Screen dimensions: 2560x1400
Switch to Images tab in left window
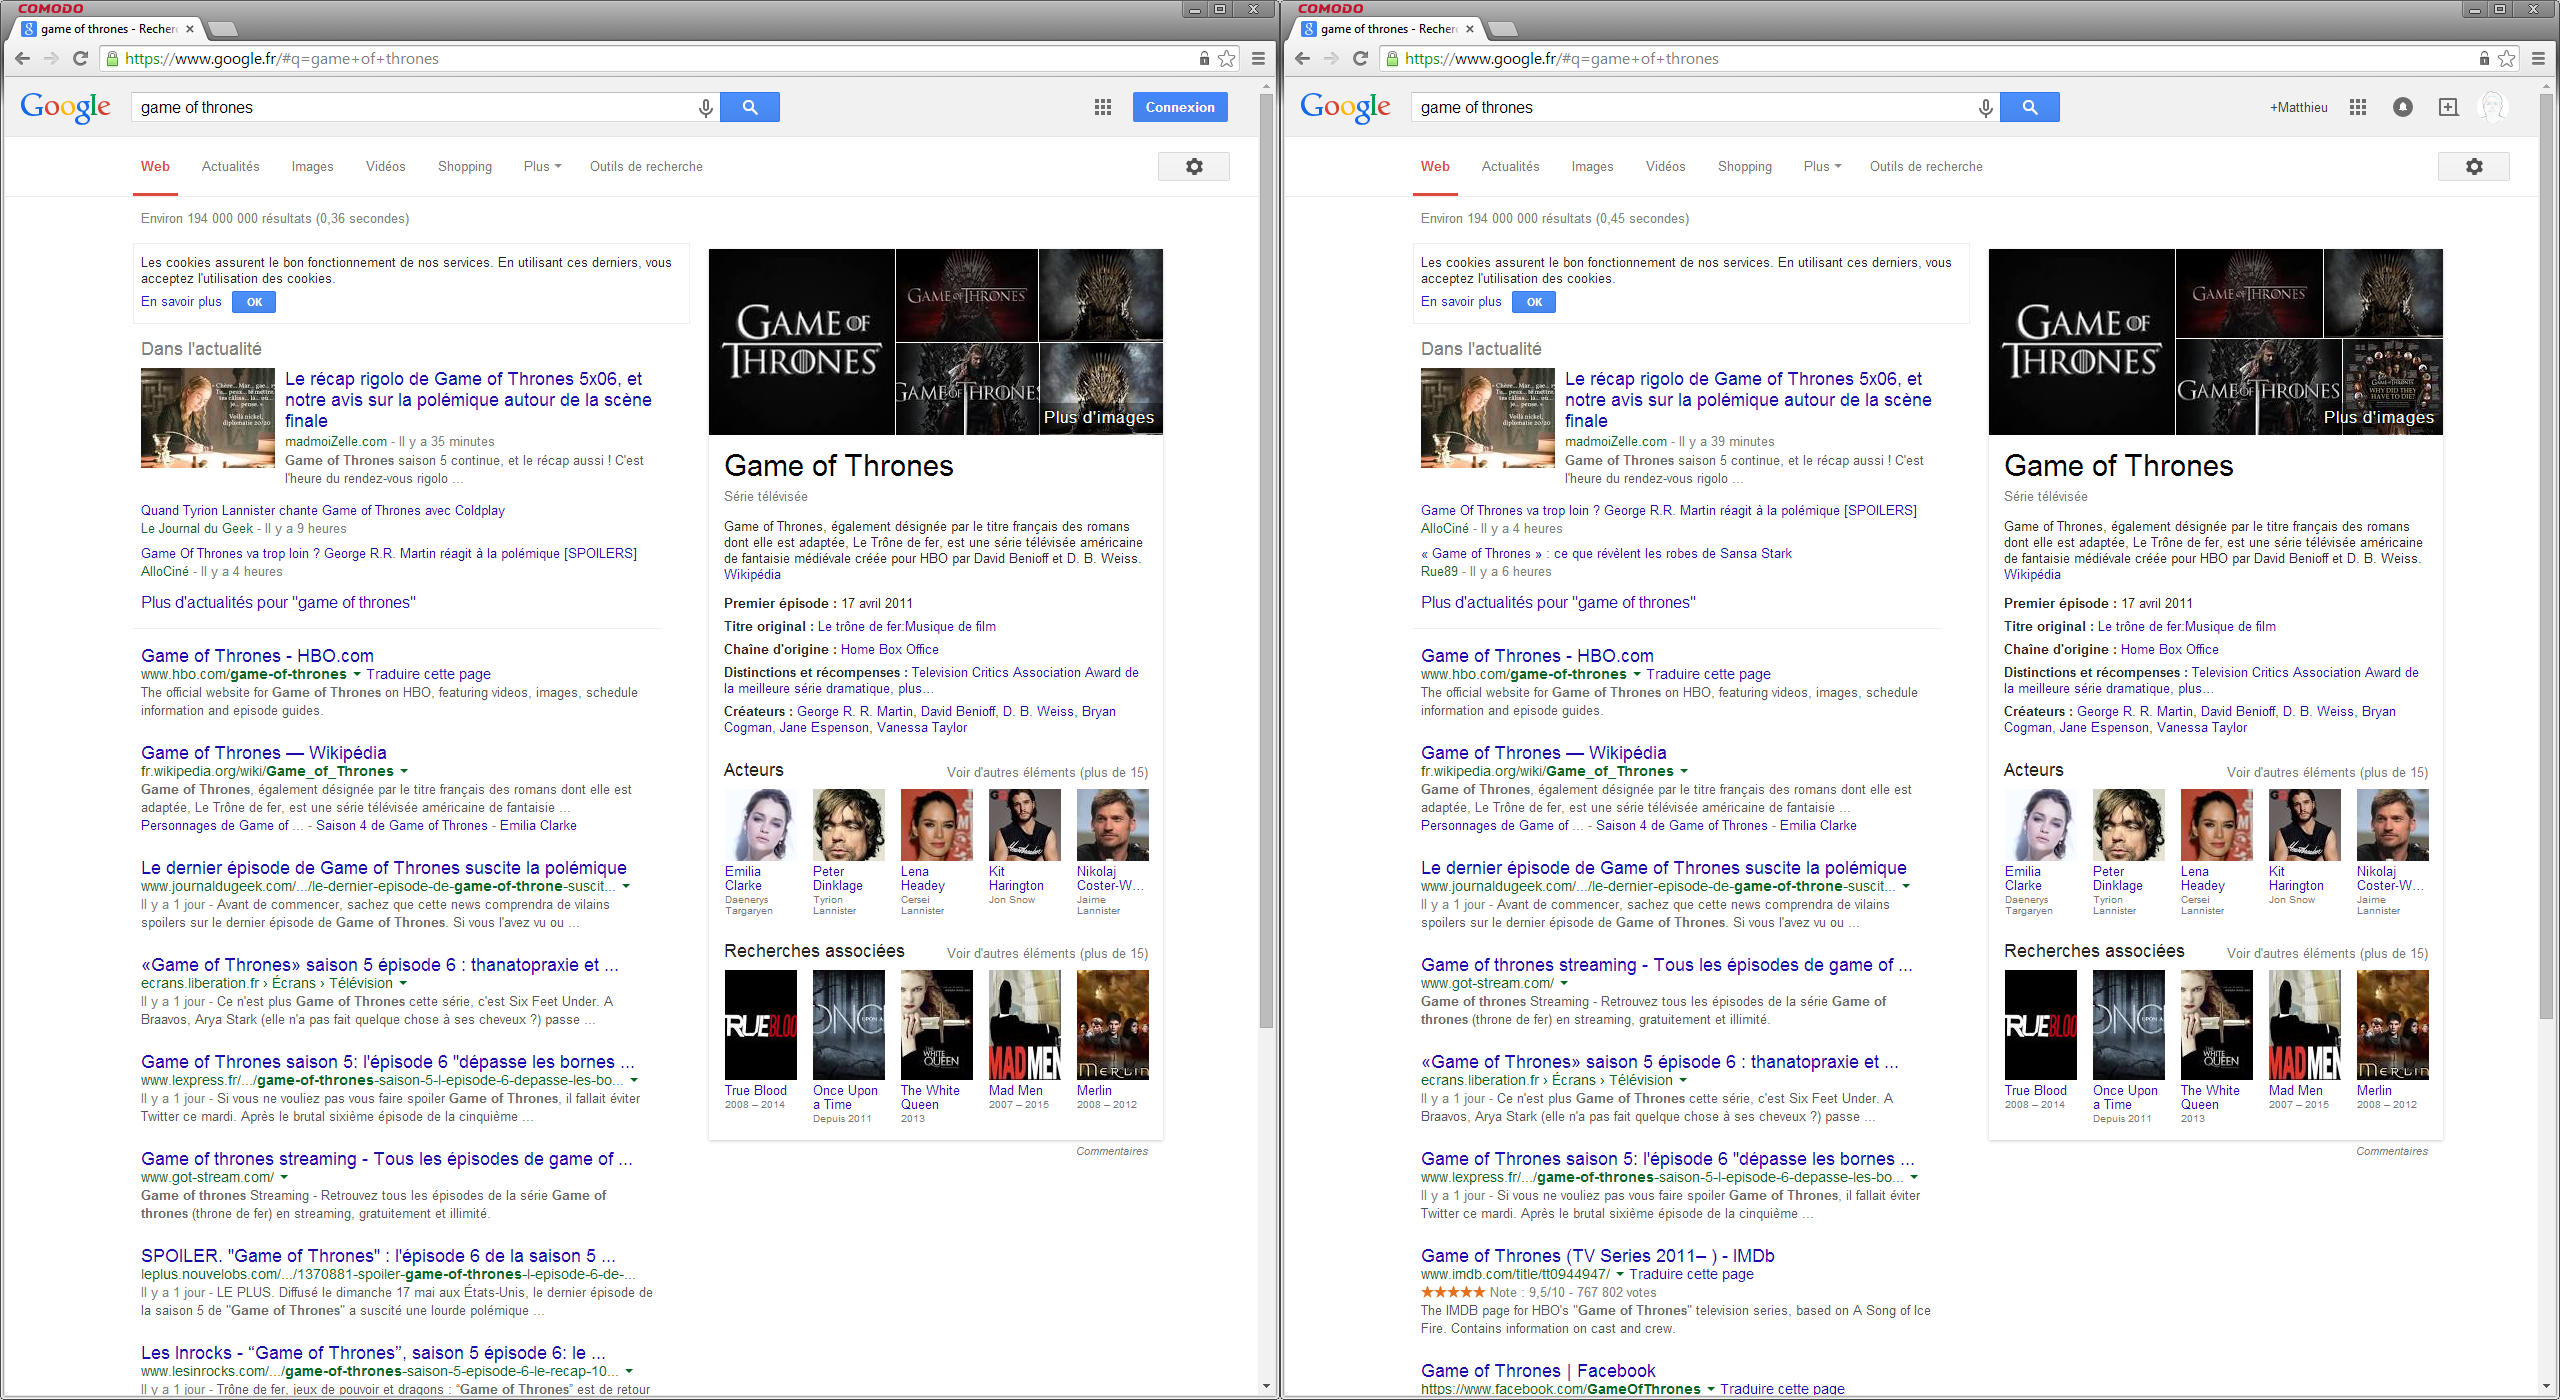(x=312, y=166)
